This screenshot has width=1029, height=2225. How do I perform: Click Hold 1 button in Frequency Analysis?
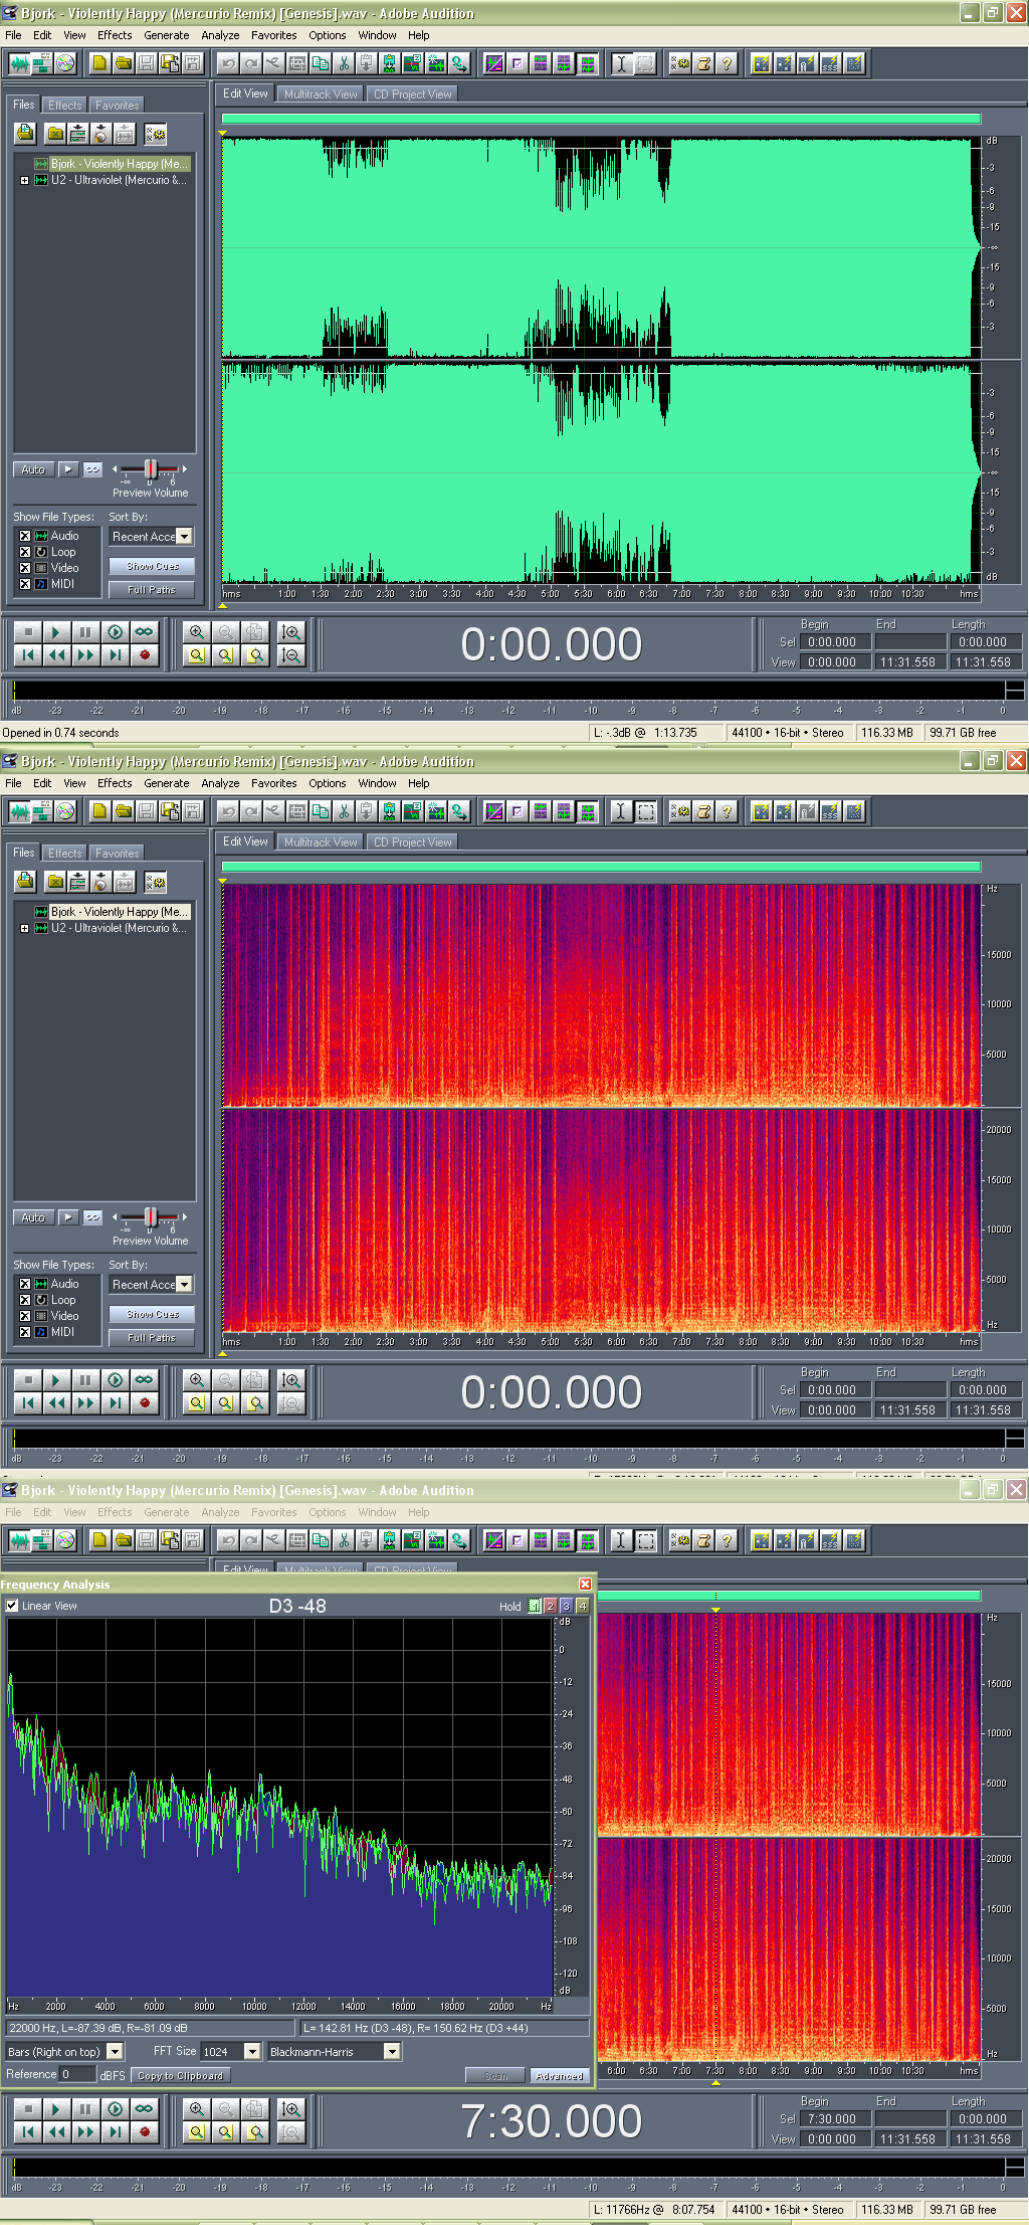(x=534, y=1606)
